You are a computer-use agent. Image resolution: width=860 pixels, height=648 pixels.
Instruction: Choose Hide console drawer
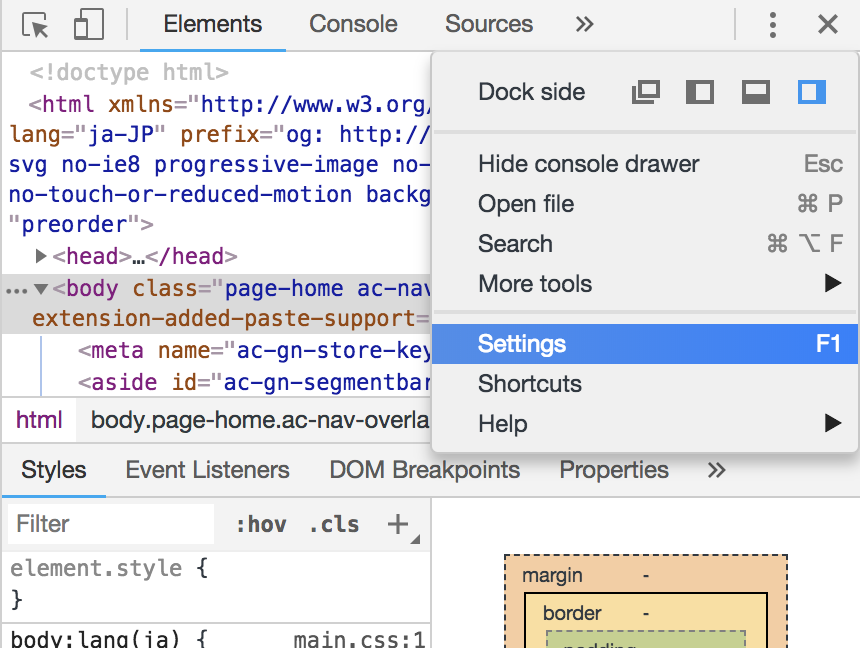click(x=645, y=164)
